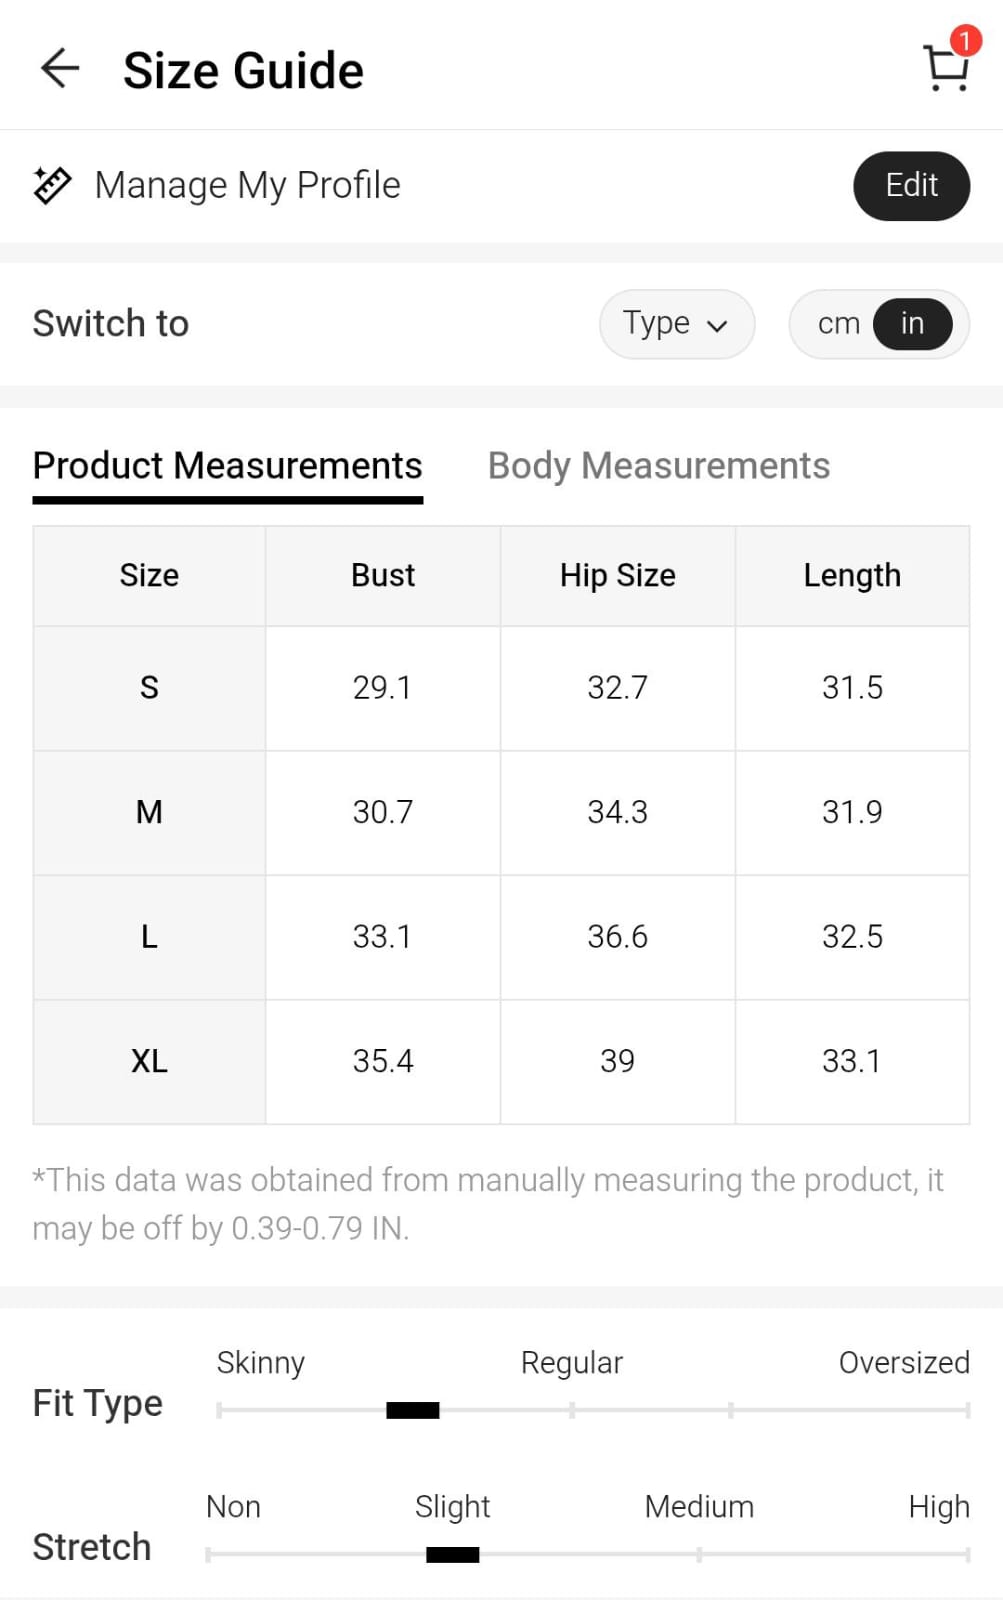
Task: Switch units to cm
Action: point(838,324)
